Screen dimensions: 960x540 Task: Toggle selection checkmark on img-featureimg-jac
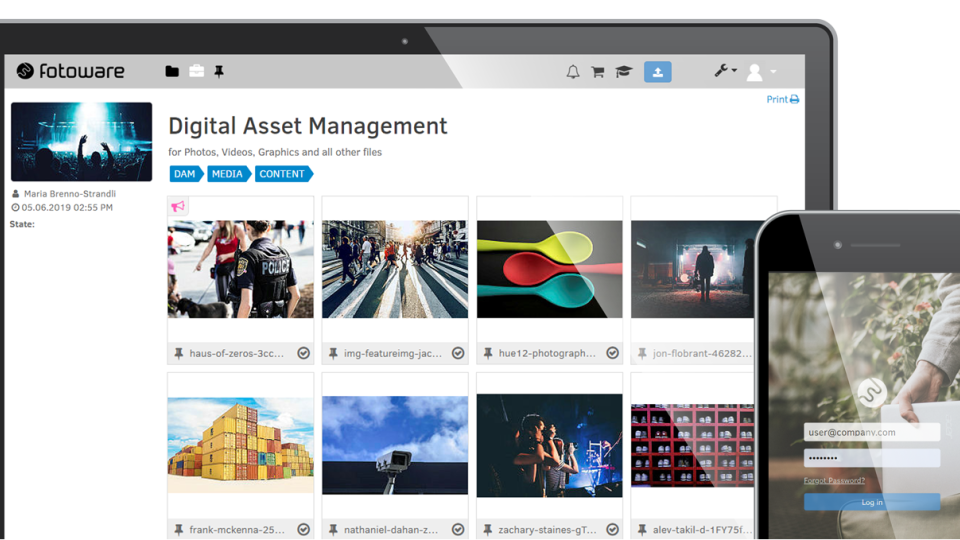(x=458, y=353)
